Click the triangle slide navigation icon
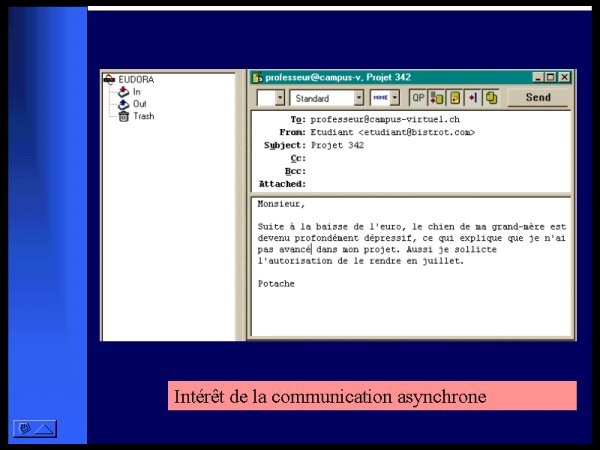Screen dimensions: 600x450 [x=45, y=429]
